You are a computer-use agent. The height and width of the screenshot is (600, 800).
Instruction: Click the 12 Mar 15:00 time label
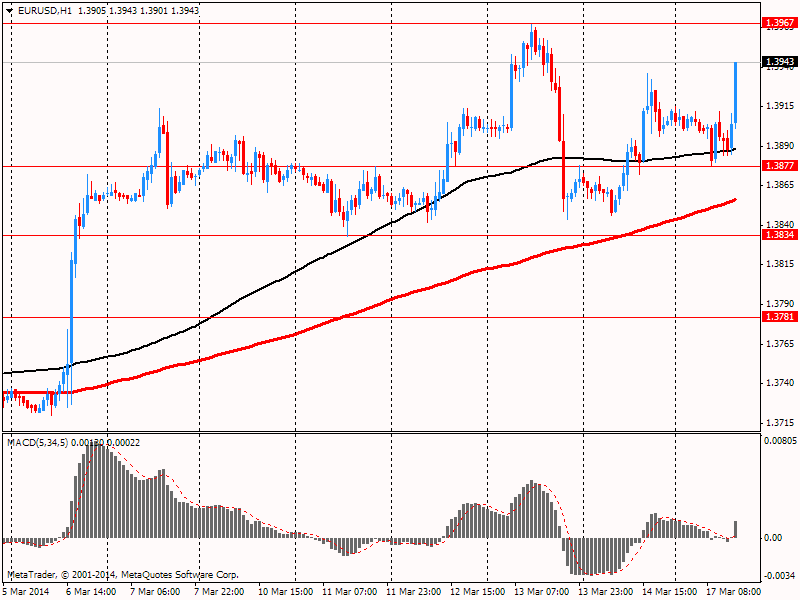pos(478,592)
